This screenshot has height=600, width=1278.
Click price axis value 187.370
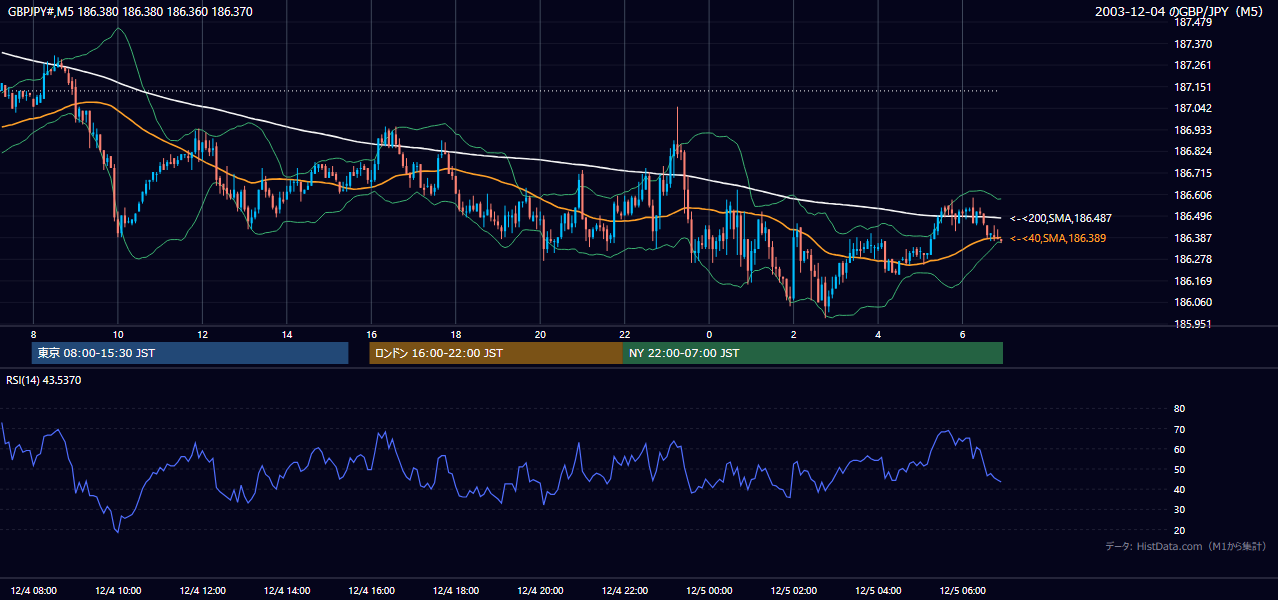pos(1192,44)
